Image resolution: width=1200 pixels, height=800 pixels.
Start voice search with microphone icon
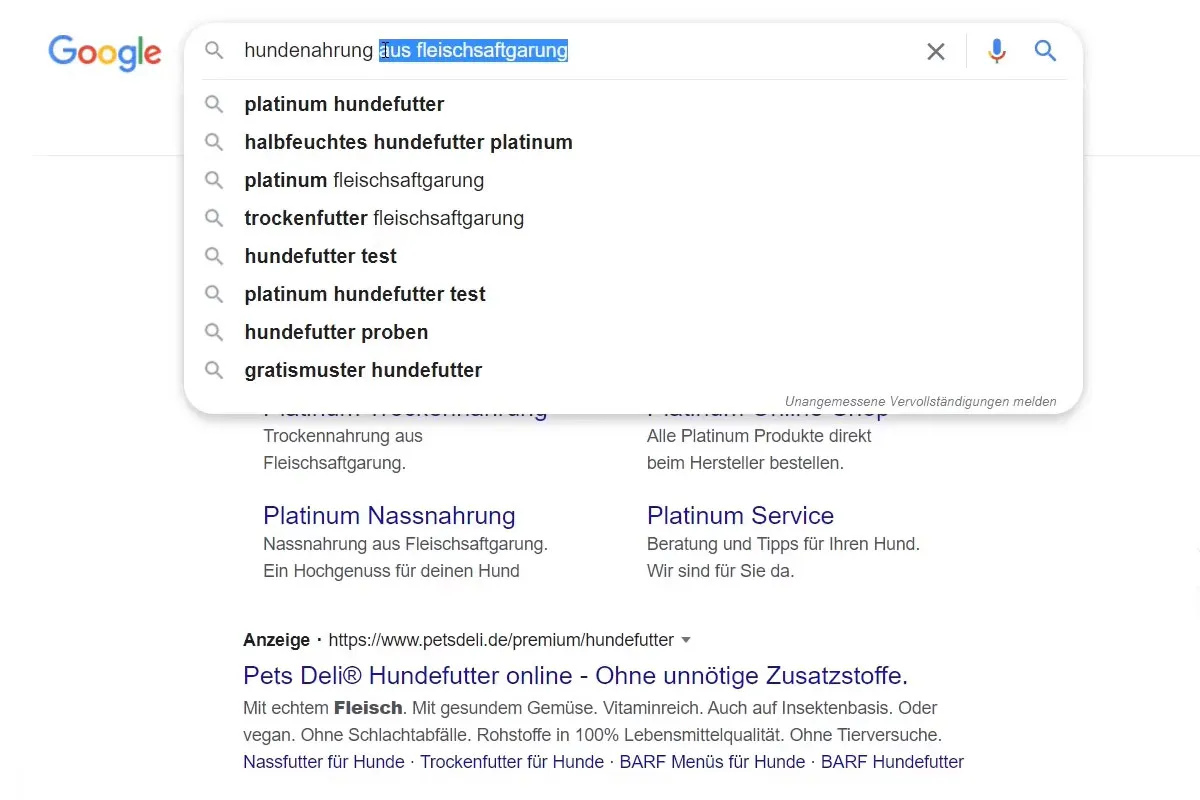point(996,51)
